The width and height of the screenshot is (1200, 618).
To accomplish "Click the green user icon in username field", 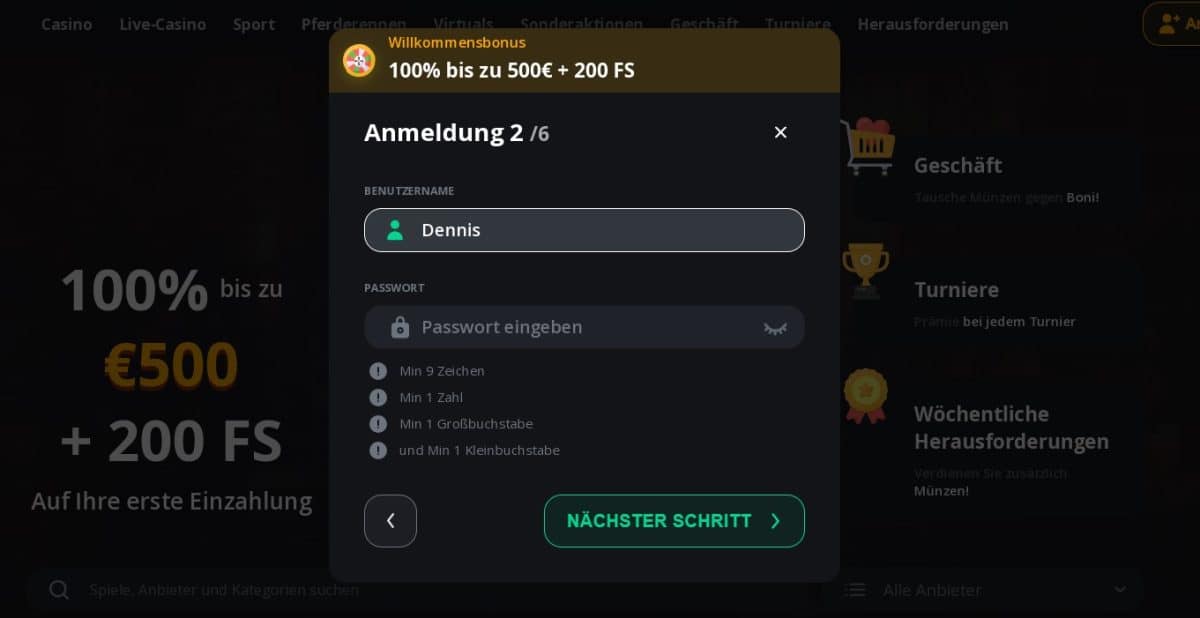I will (395, 230).
